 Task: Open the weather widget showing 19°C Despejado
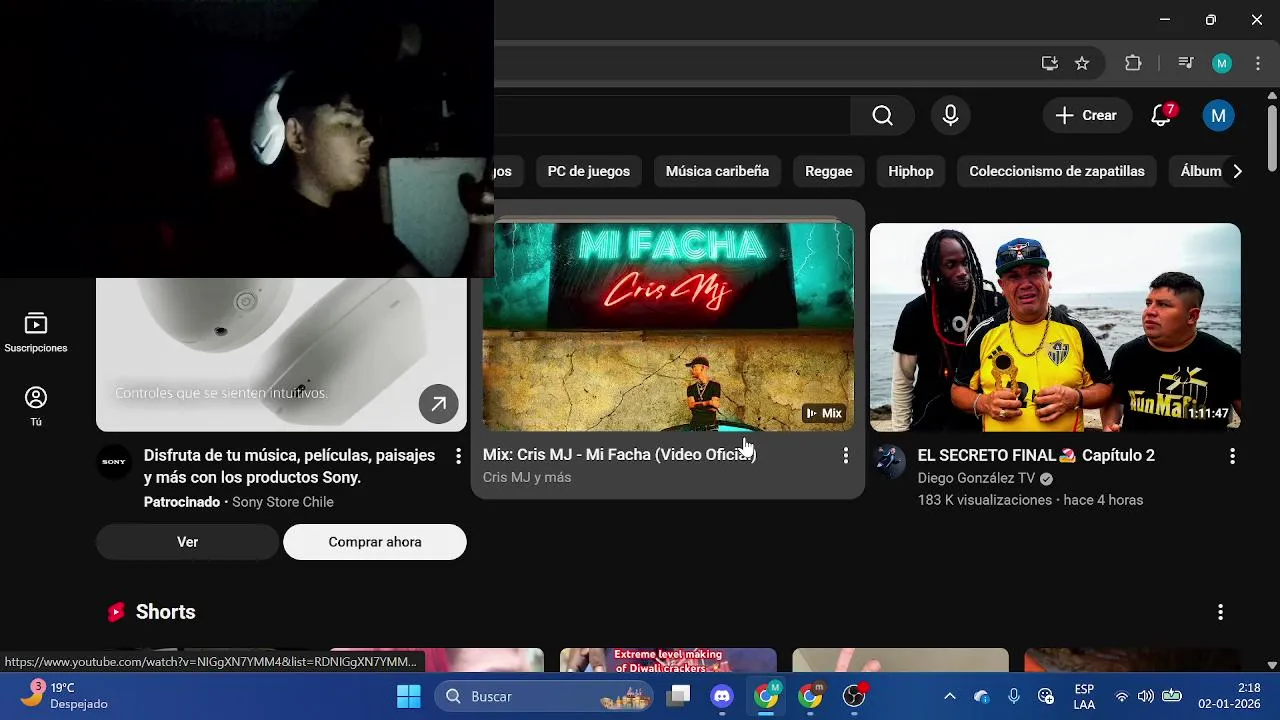65,696
